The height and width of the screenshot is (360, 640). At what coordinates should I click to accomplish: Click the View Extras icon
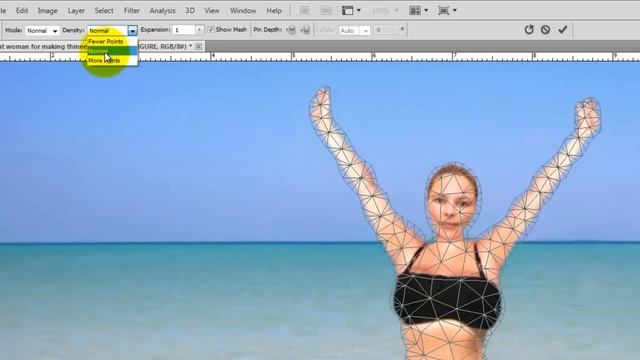(347, 11)
